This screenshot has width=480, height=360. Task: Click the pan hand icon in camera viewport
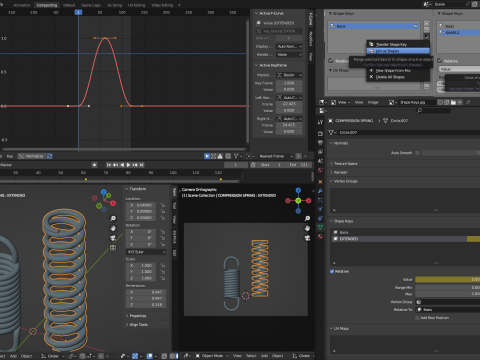[307, 228]
